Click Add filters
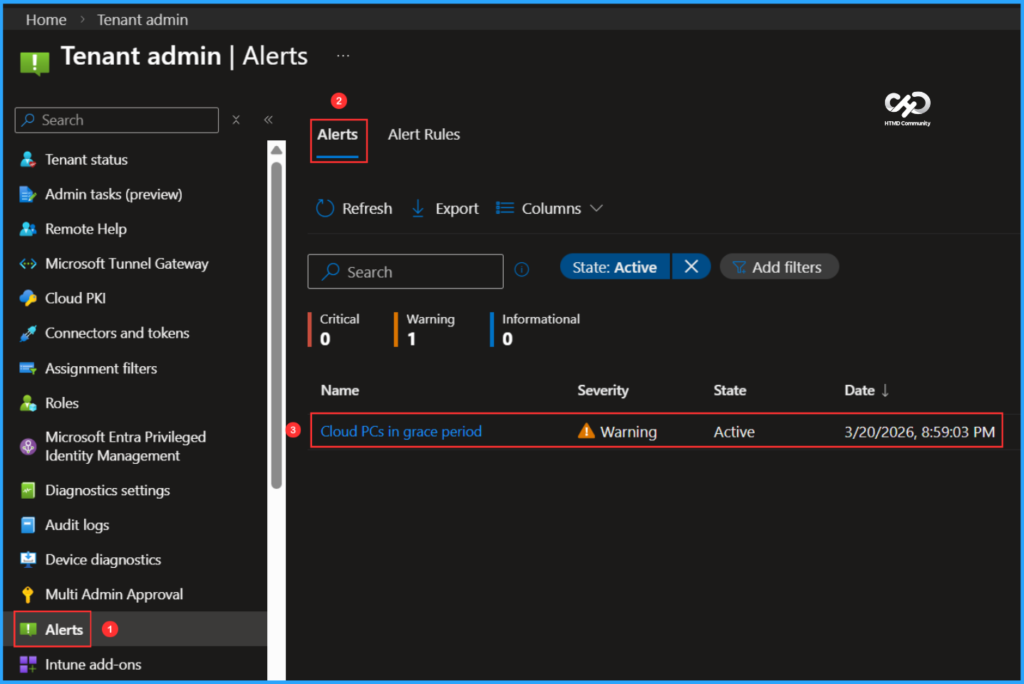1024x684 pixels. 779,266
